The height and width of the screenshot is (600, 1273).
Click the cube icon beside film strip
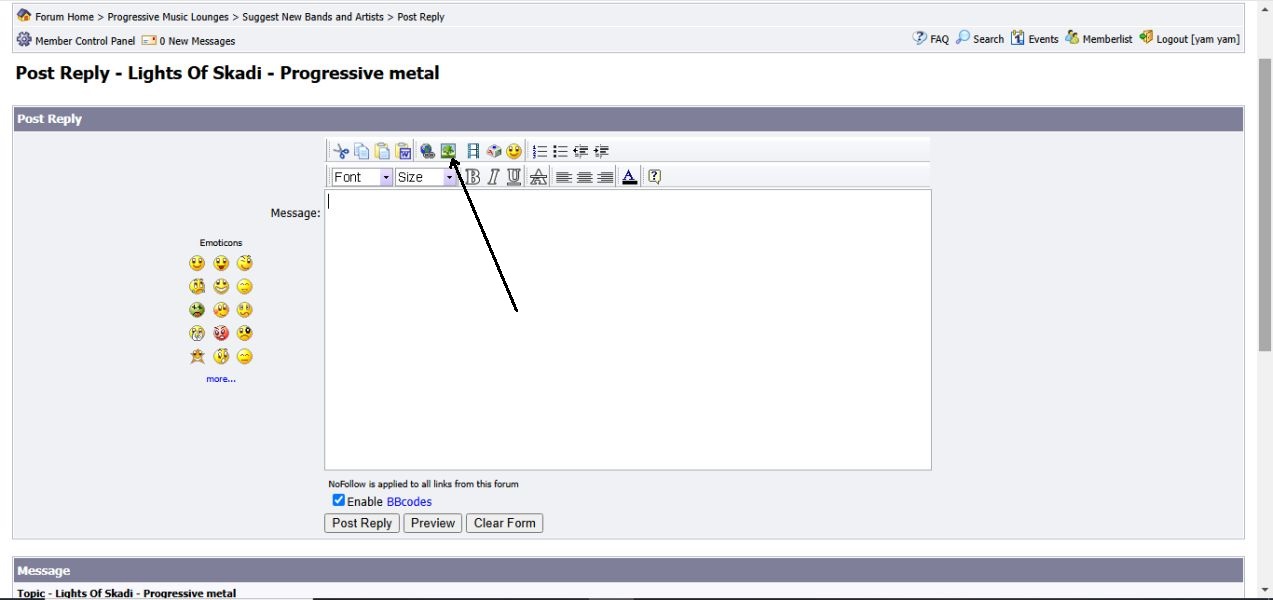tap(494, 151)
